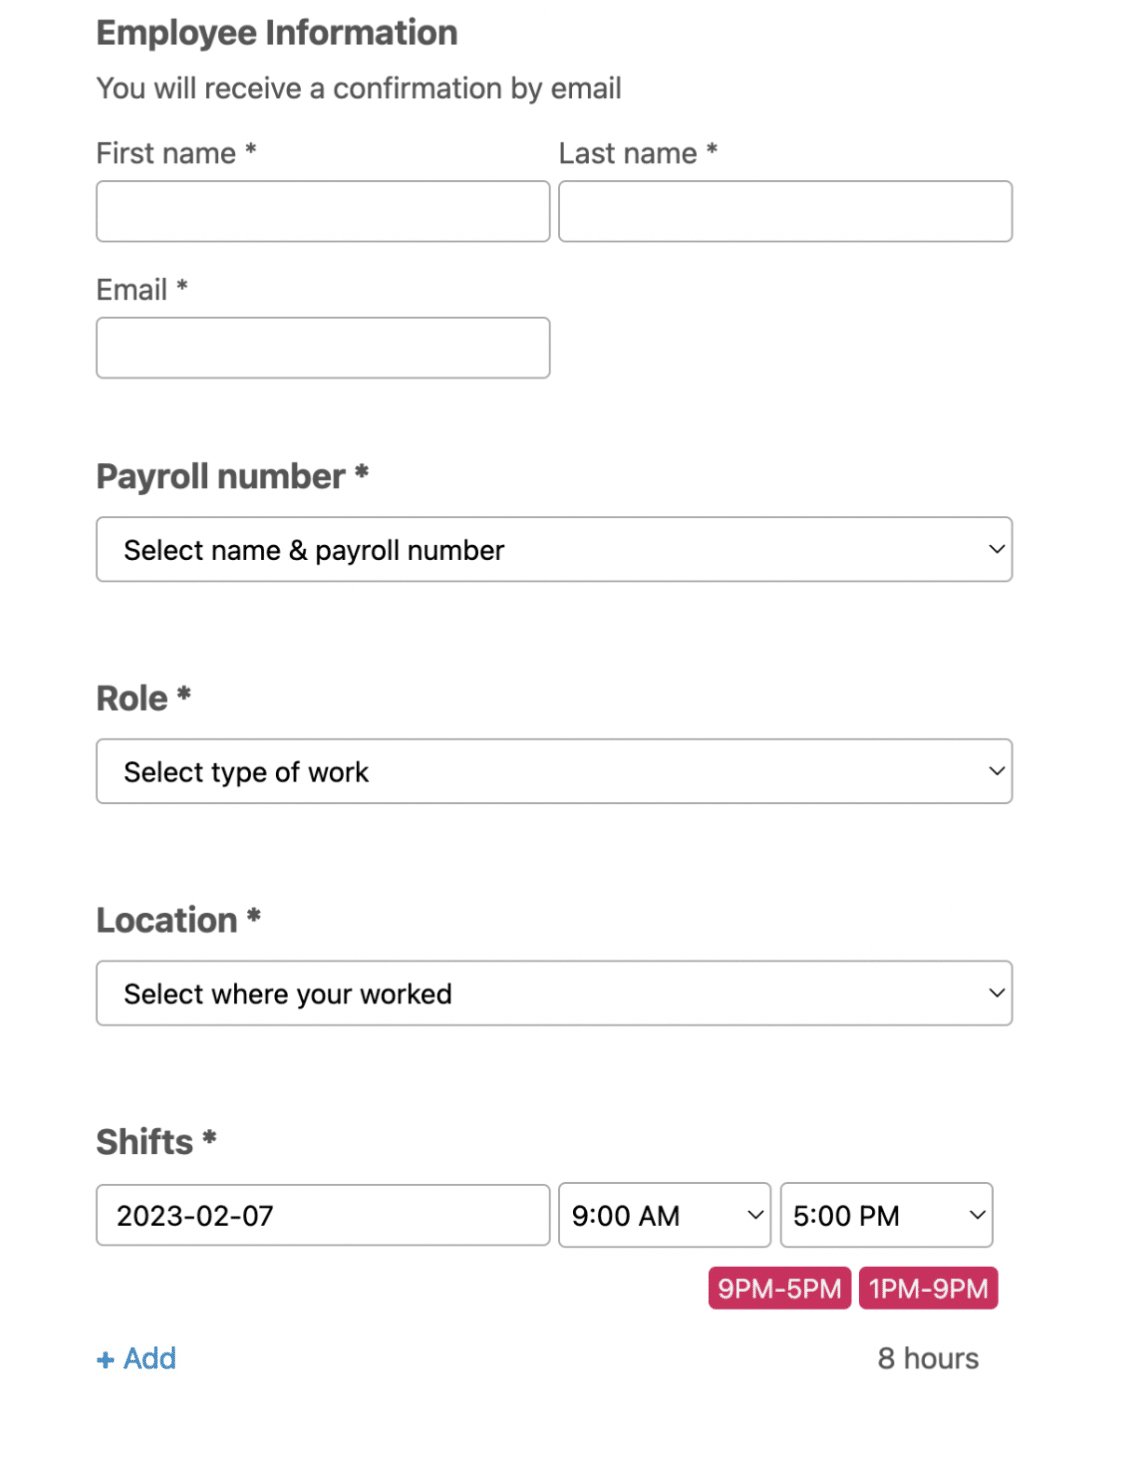The height and width of the screenshot is (1464, 1142).
Task: Click the Email input field
Action: [322, 348]
